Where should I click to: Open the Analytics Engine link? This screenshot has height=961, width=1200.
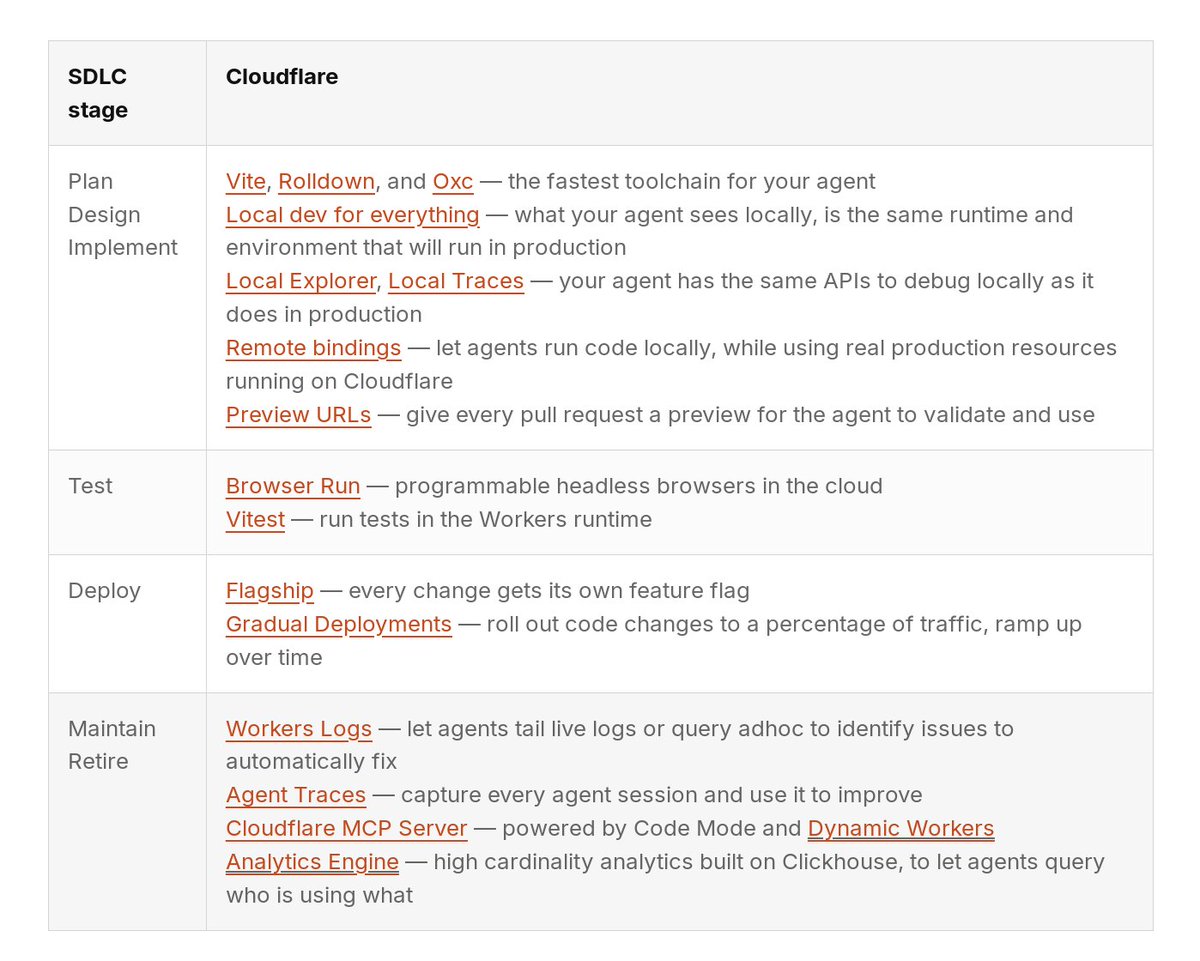313,862
